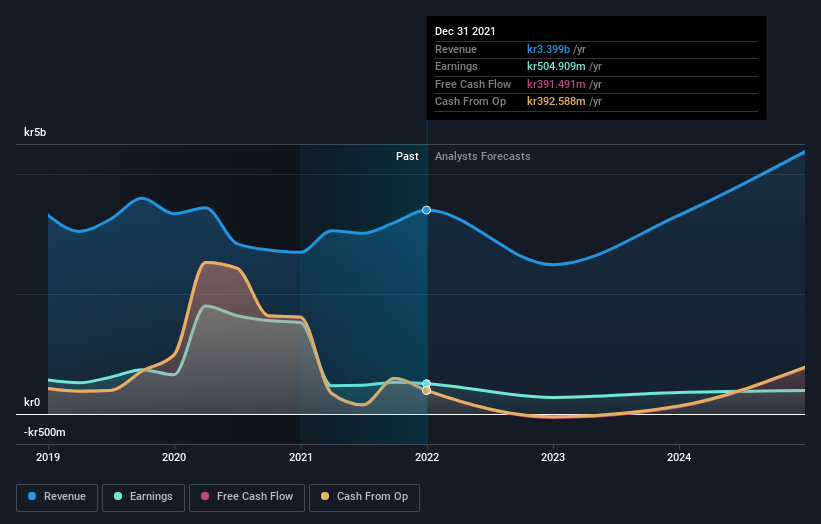Click the 2023 x-axis label

pyautogui.click(x=553, y=458)
